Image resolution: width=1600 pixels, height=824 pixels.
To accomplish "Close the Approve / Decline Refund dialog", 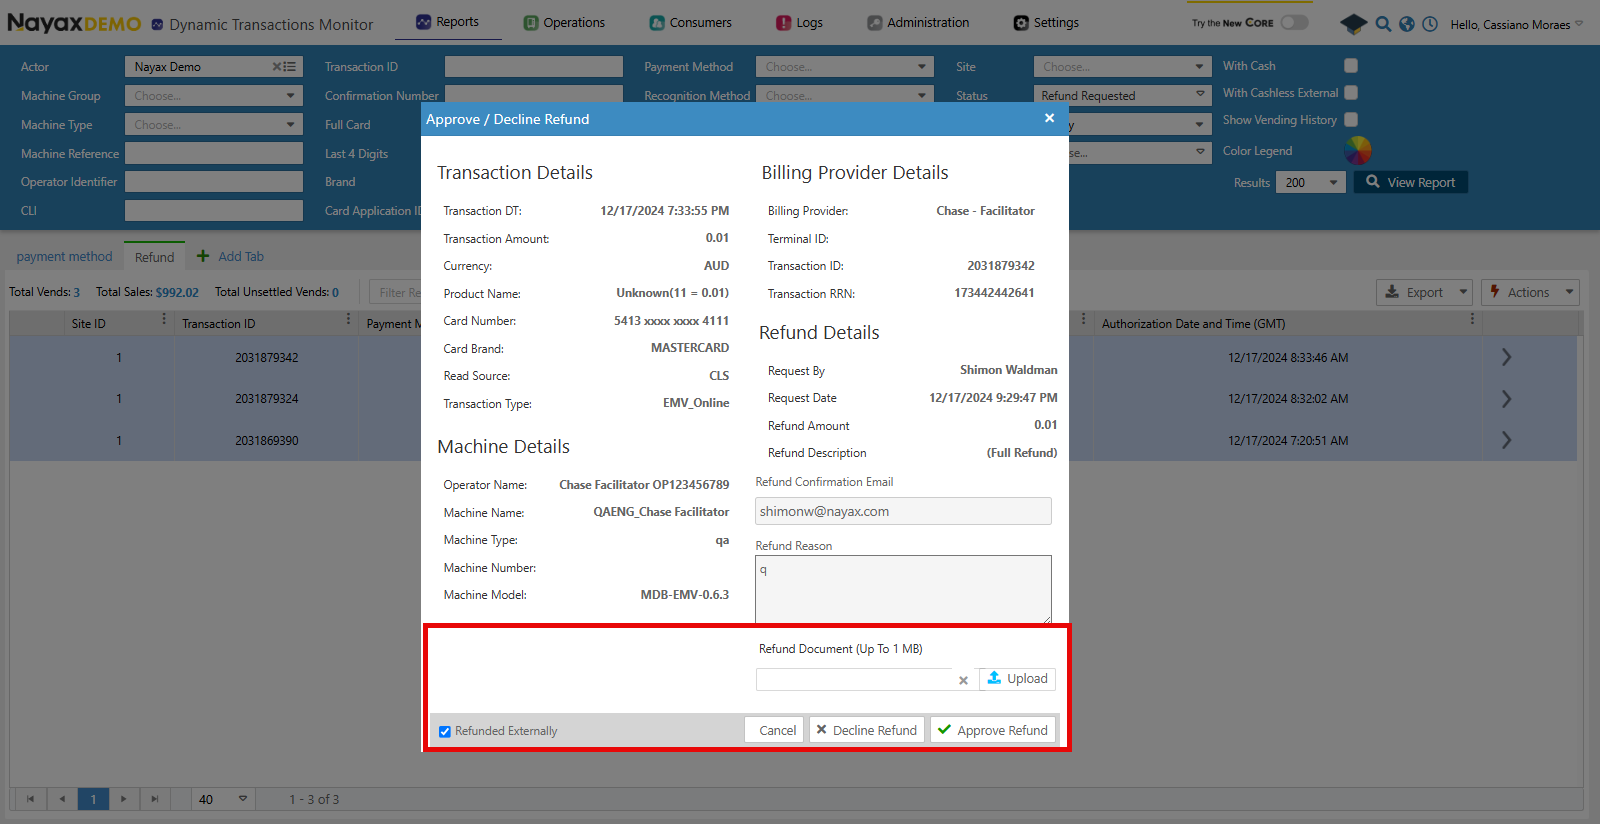I will pos(1049,118).
